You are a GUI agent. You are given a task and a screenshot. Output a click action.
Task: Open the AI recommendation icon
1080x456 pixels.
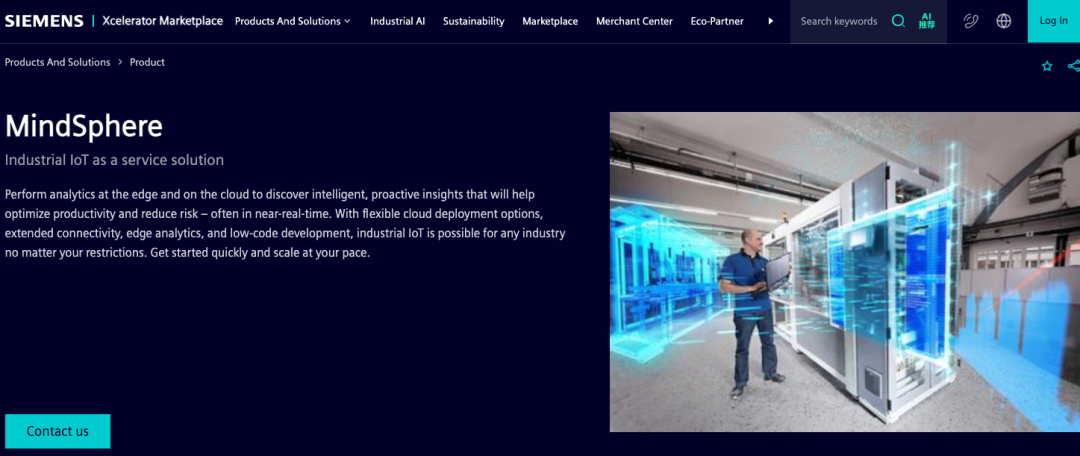[926, 21]
